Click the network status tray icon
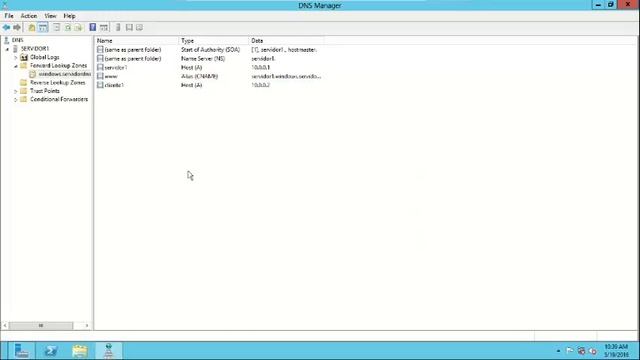The image size is (640, 360). click(581, 351)
